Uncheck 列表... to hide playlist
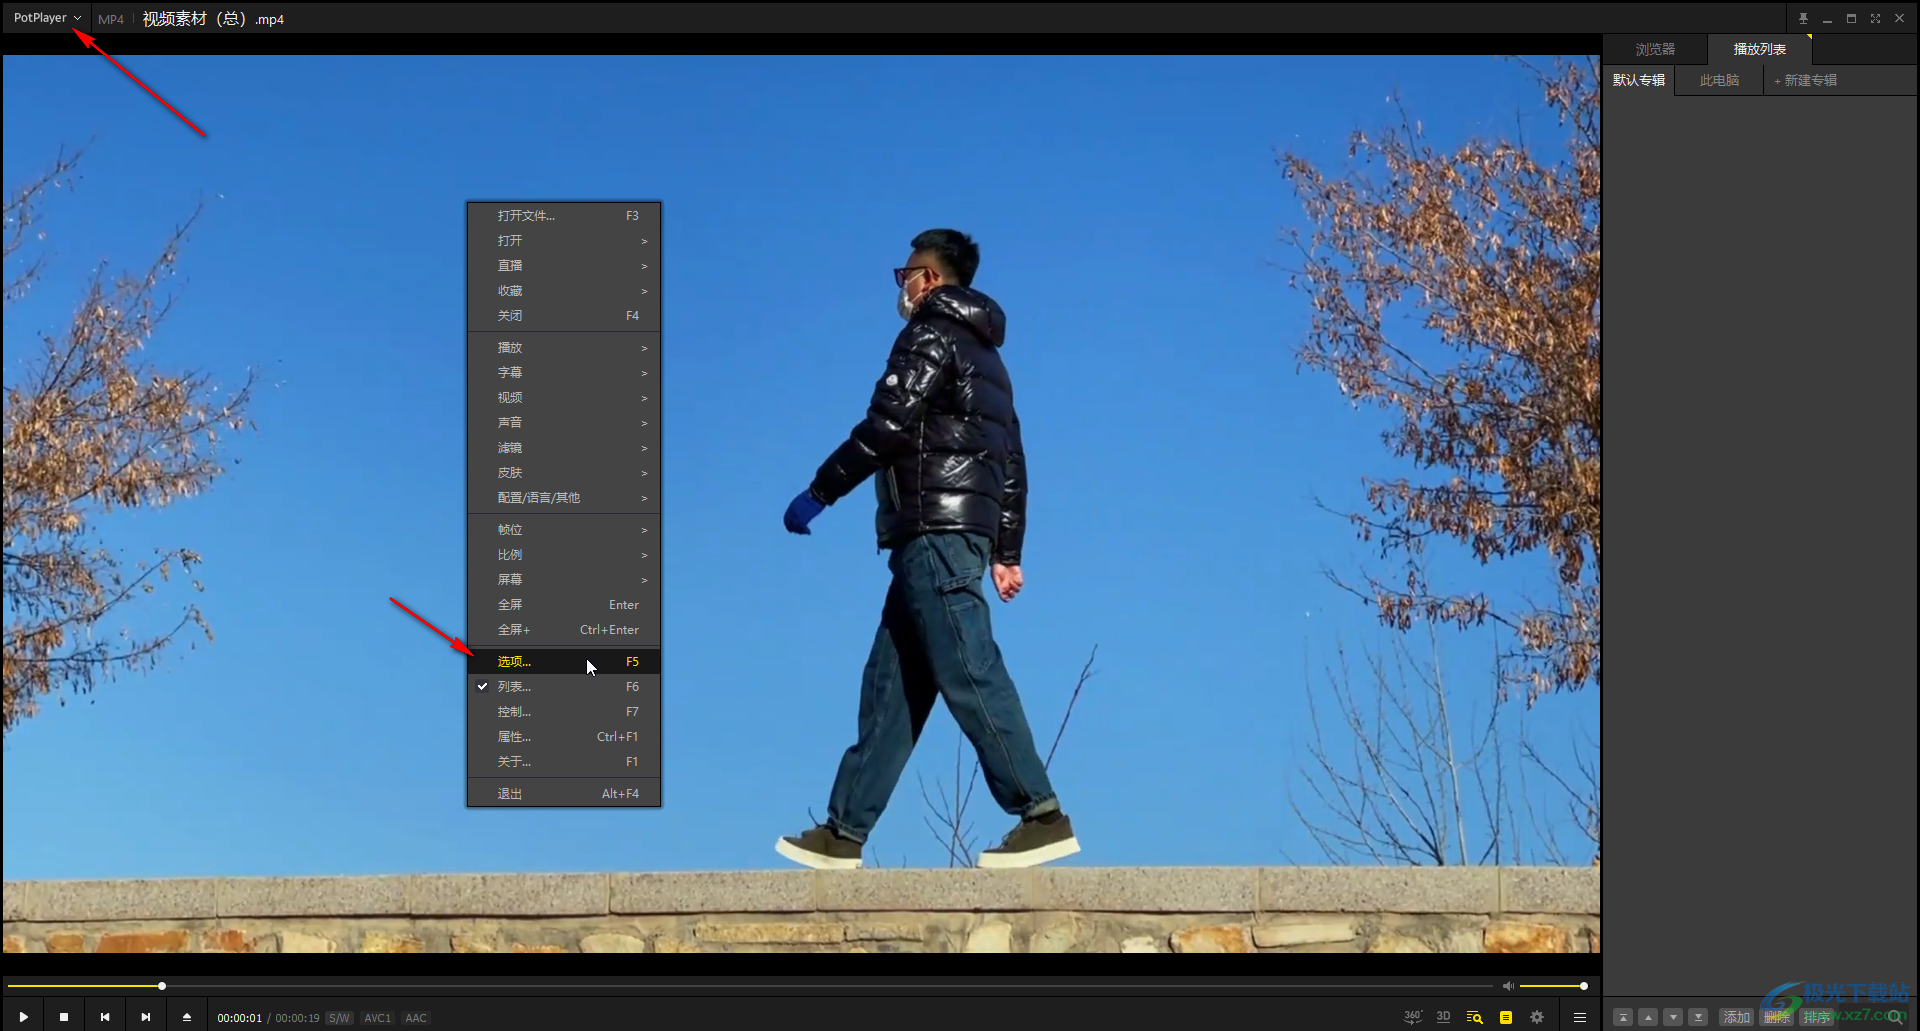1920x1031 pixels. pyautogui.click(x=564, y=687)
